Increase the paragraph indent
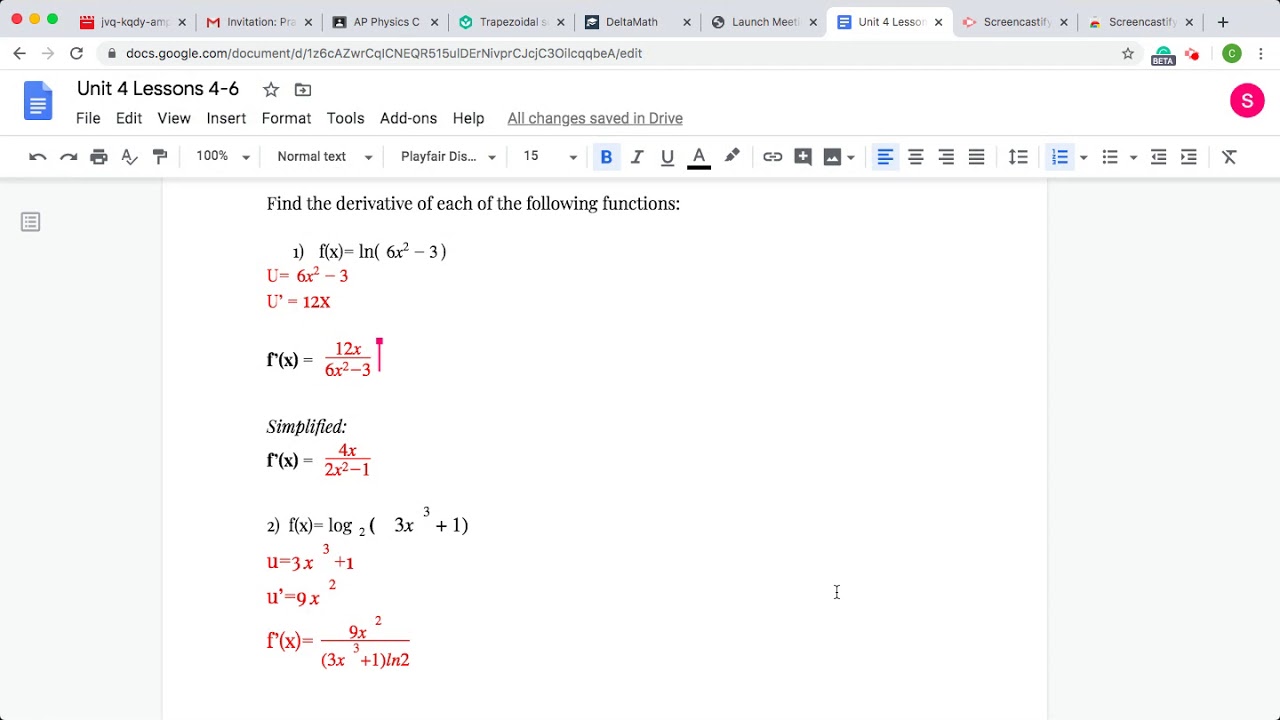Image resolution: width=1280 pixels, height=720 pixels. point(1189,157)
